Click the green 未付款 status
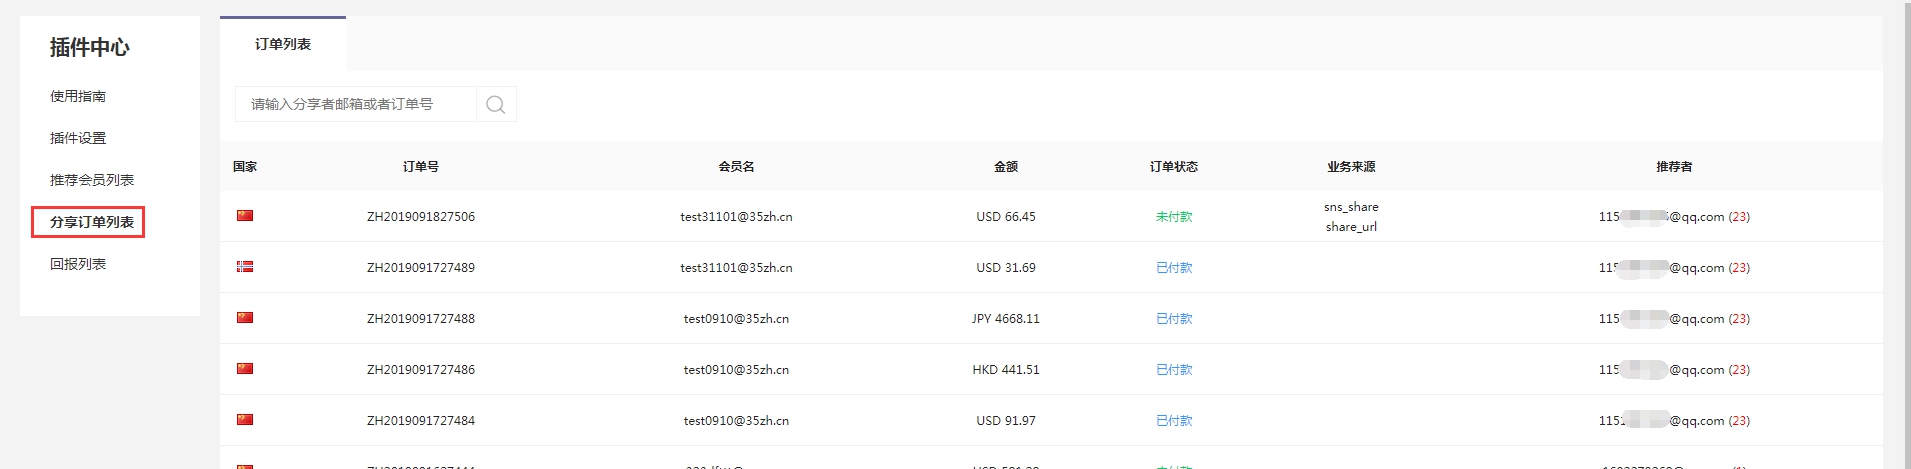Screen dimensions: 1911x469 1174,217
